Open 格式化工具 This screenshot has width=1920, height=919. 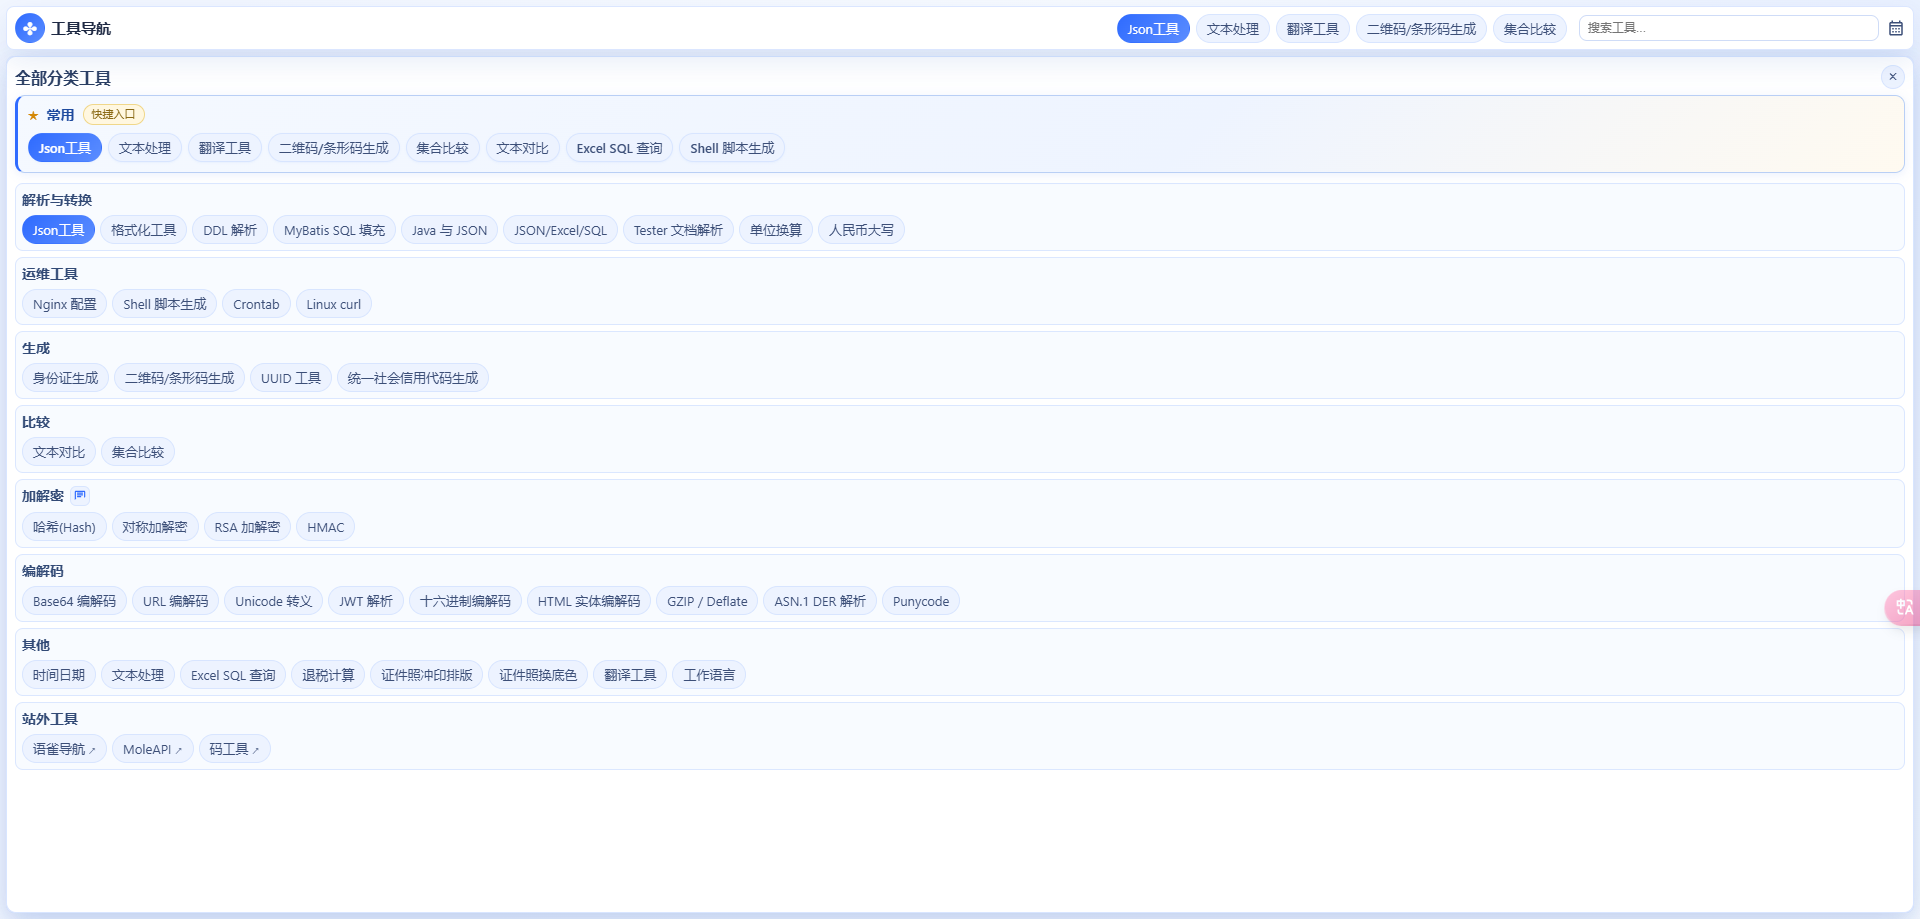coord(143,230)
